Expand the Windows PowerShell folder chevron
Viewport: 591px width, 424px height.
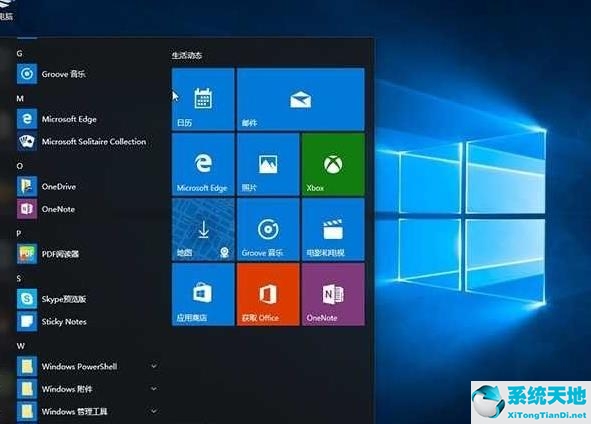[154, 366]
